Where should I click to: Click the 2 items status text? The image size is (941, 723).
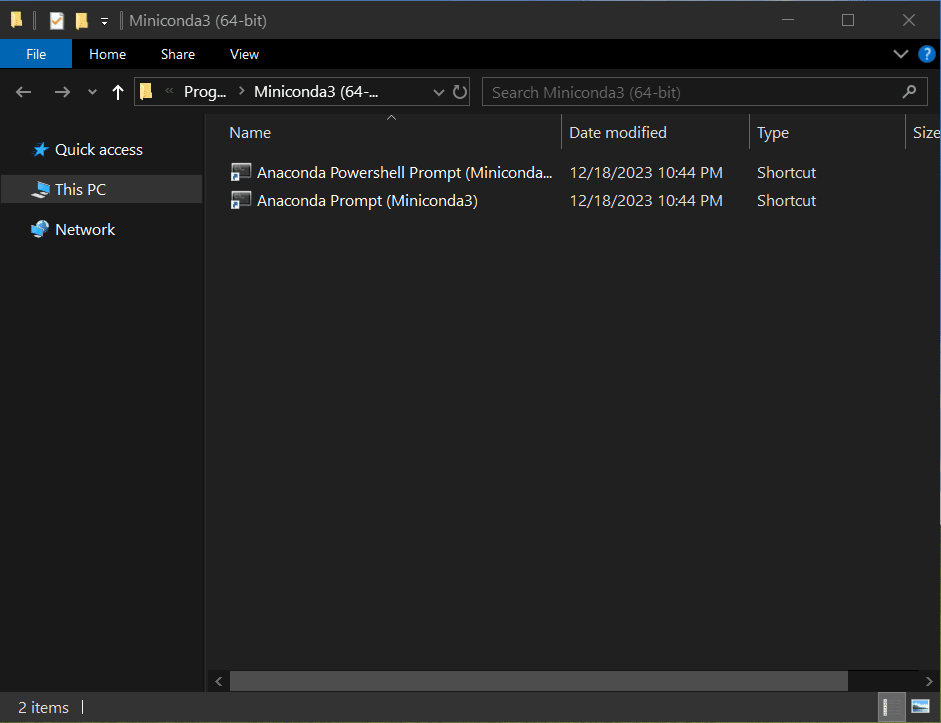point(43,707)
